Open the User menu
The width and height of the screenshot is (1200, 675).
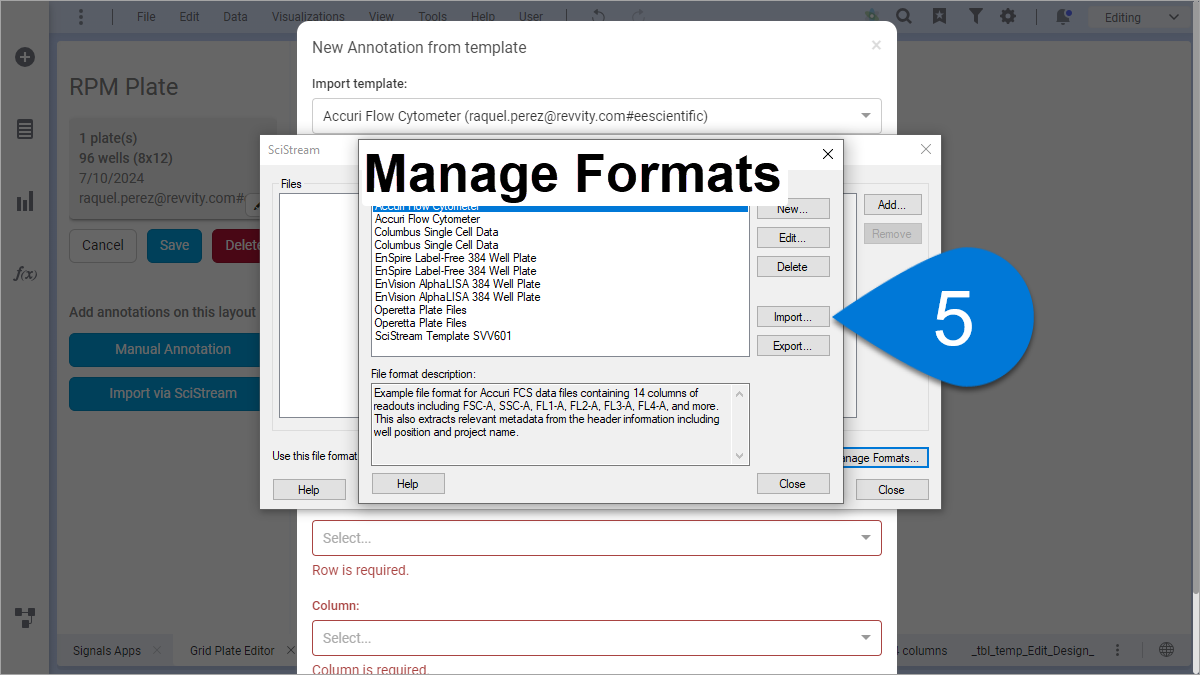point(531,17)
